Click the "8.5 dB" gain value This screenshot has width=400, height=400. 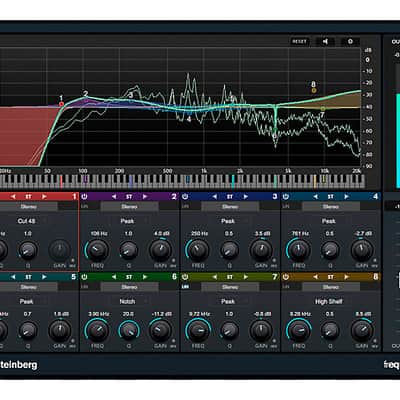pos(363,314)
